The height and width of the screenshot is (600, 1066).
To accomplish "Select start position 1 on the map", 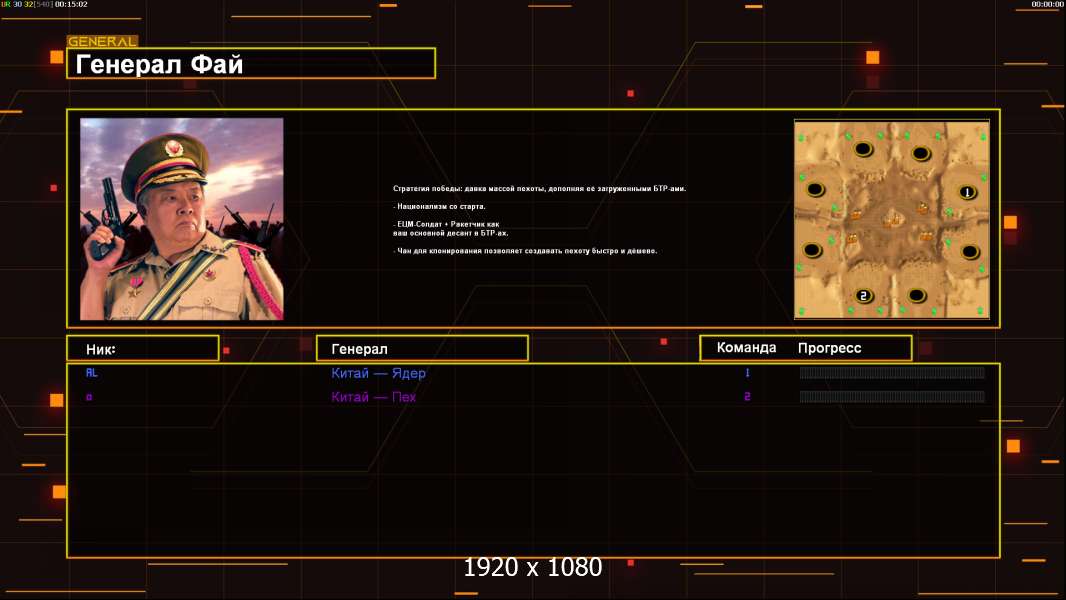I will 967,192.
